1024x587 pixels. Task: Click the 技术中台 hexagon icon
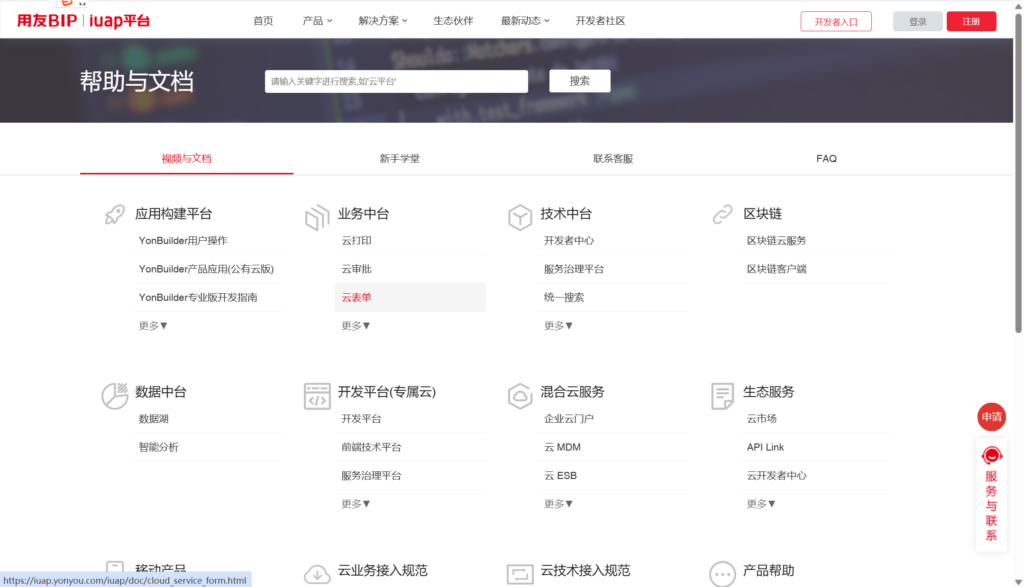pyautogui.click(x=519, y=216)
